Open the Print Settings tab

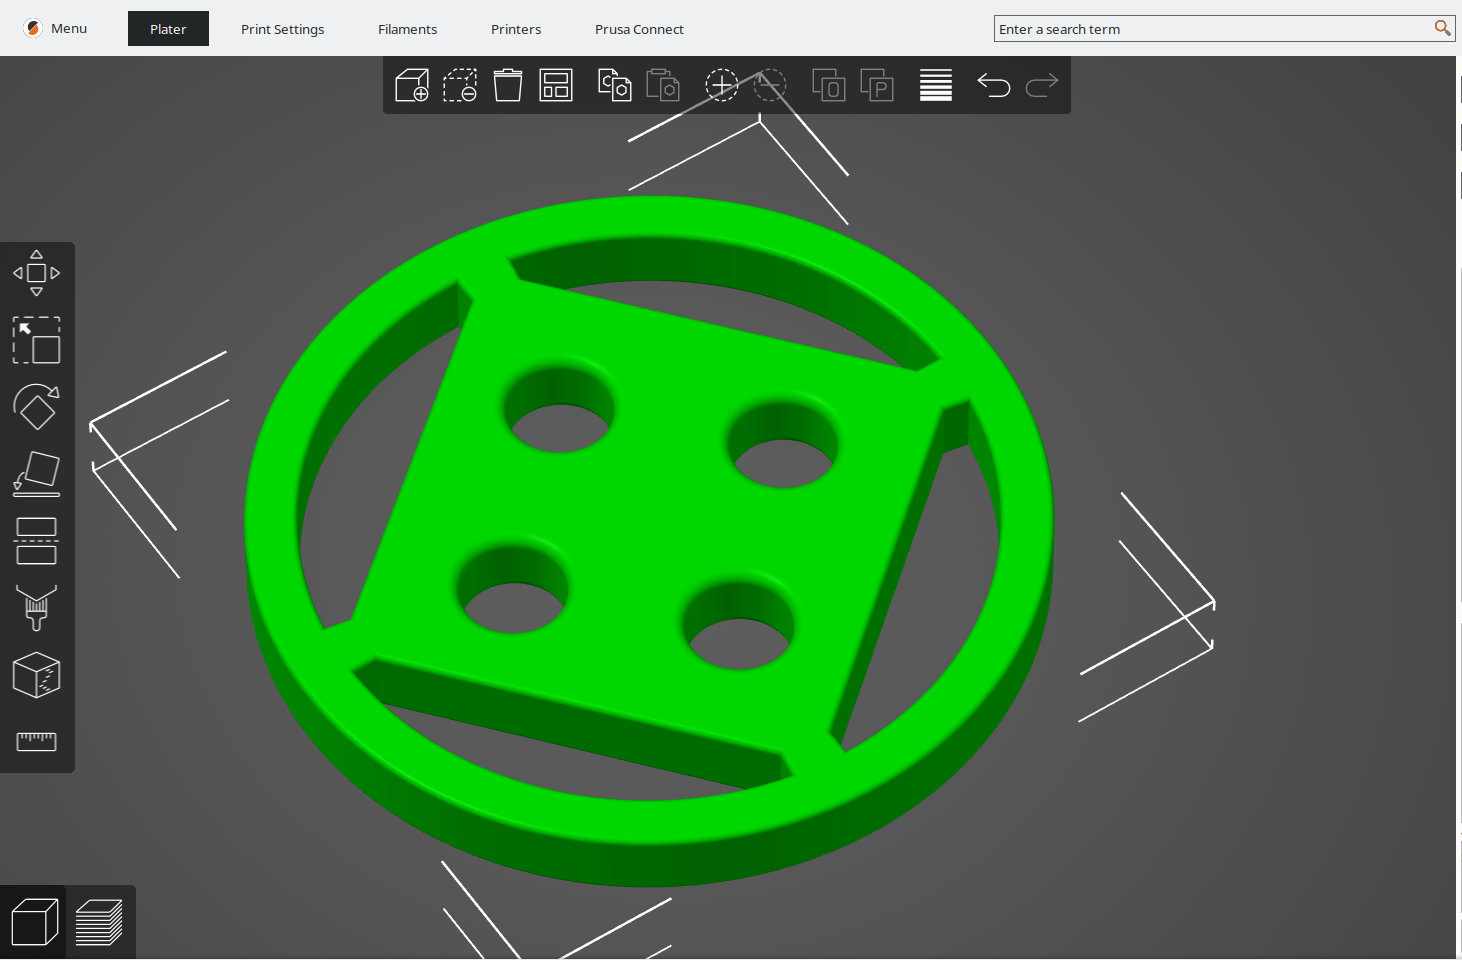tap(282, 29)
